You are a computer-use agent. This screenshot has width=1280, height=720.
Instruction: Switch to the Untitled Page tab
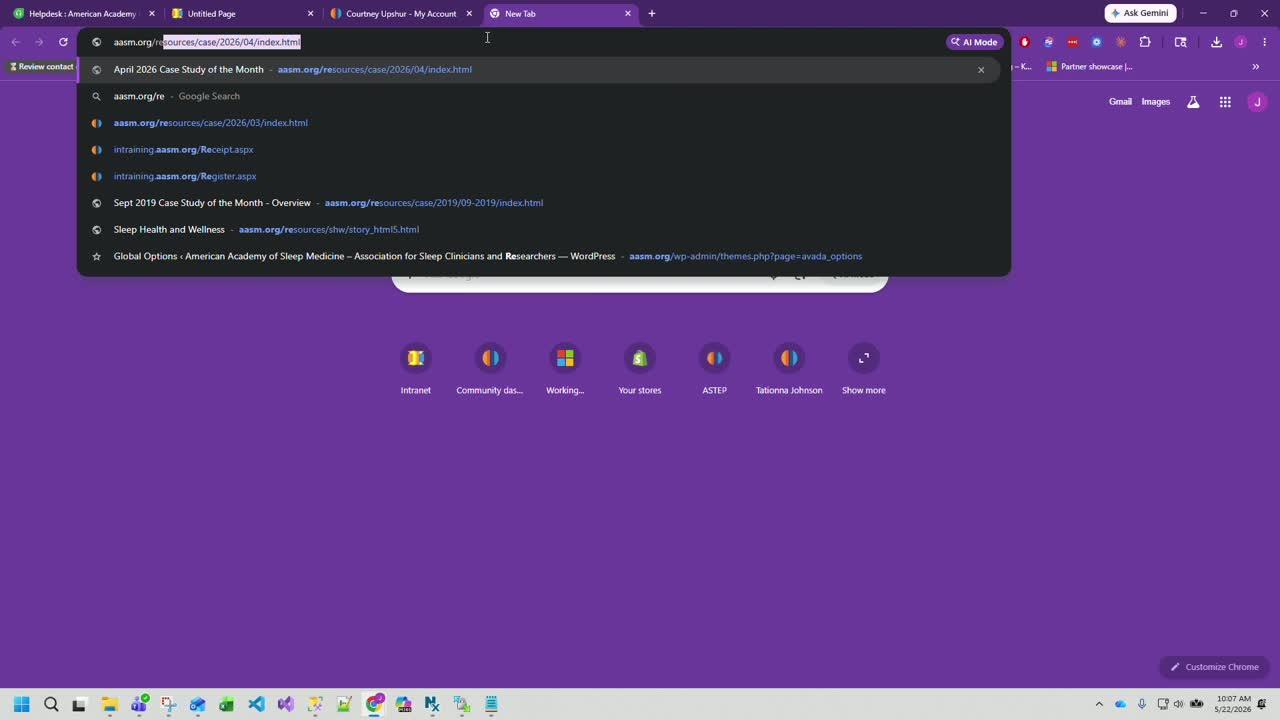[x=241, y=14]
